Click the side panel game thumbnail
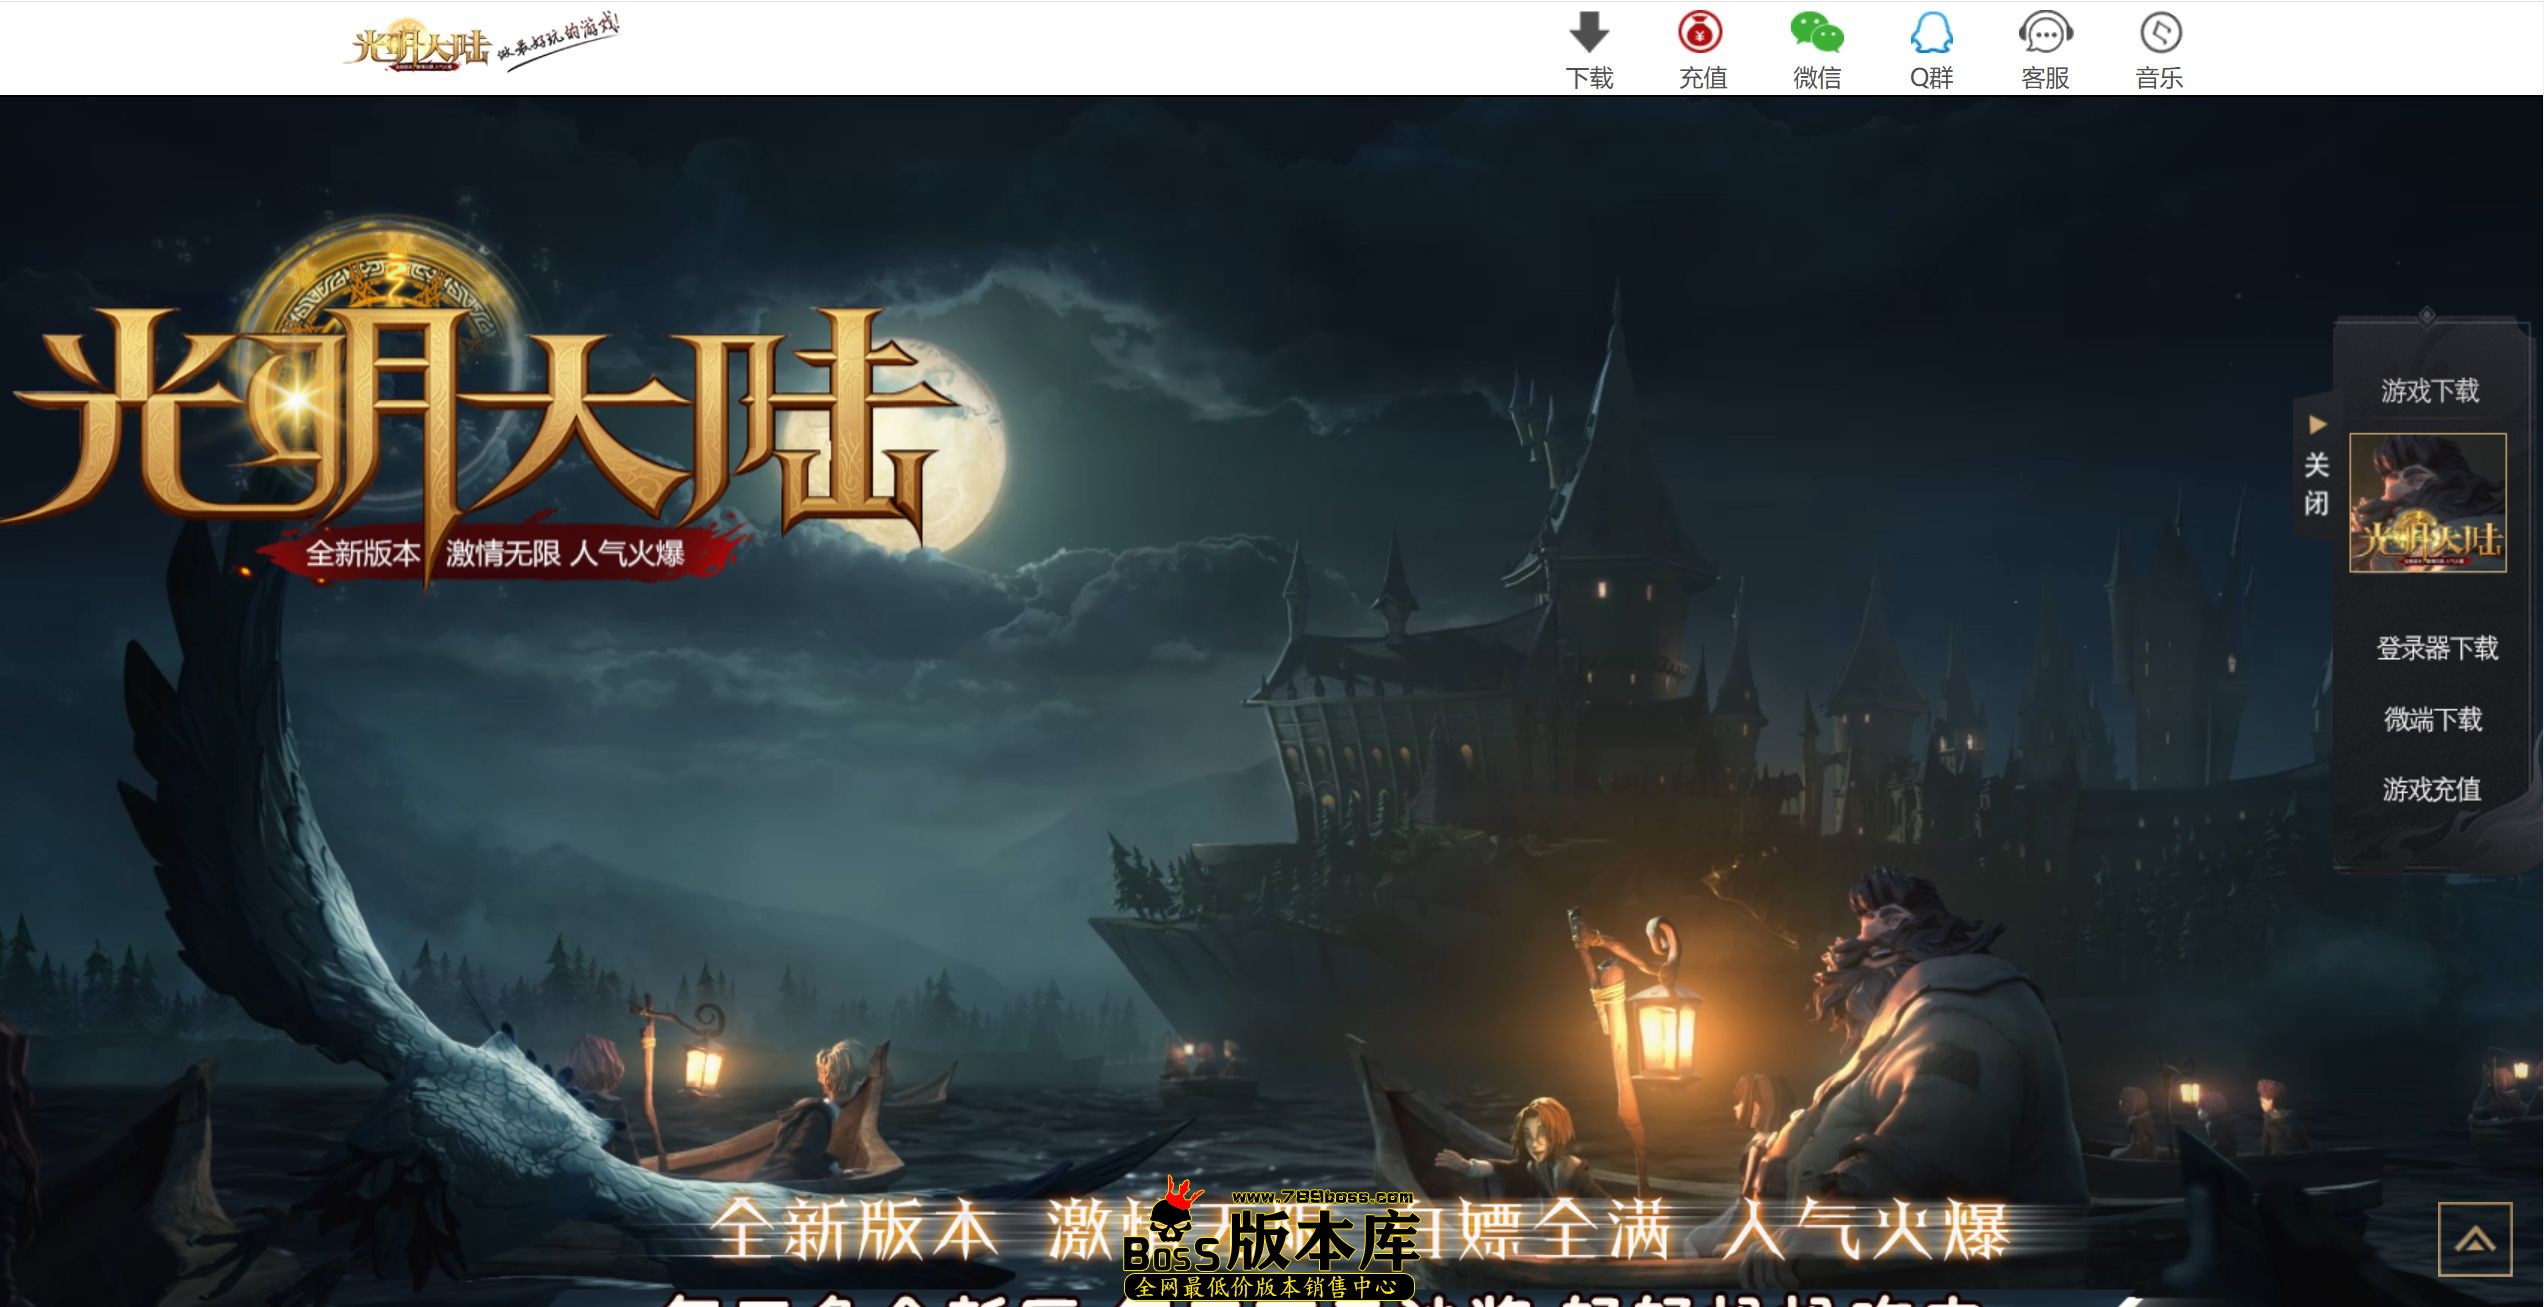 (x=2427, y=503)
